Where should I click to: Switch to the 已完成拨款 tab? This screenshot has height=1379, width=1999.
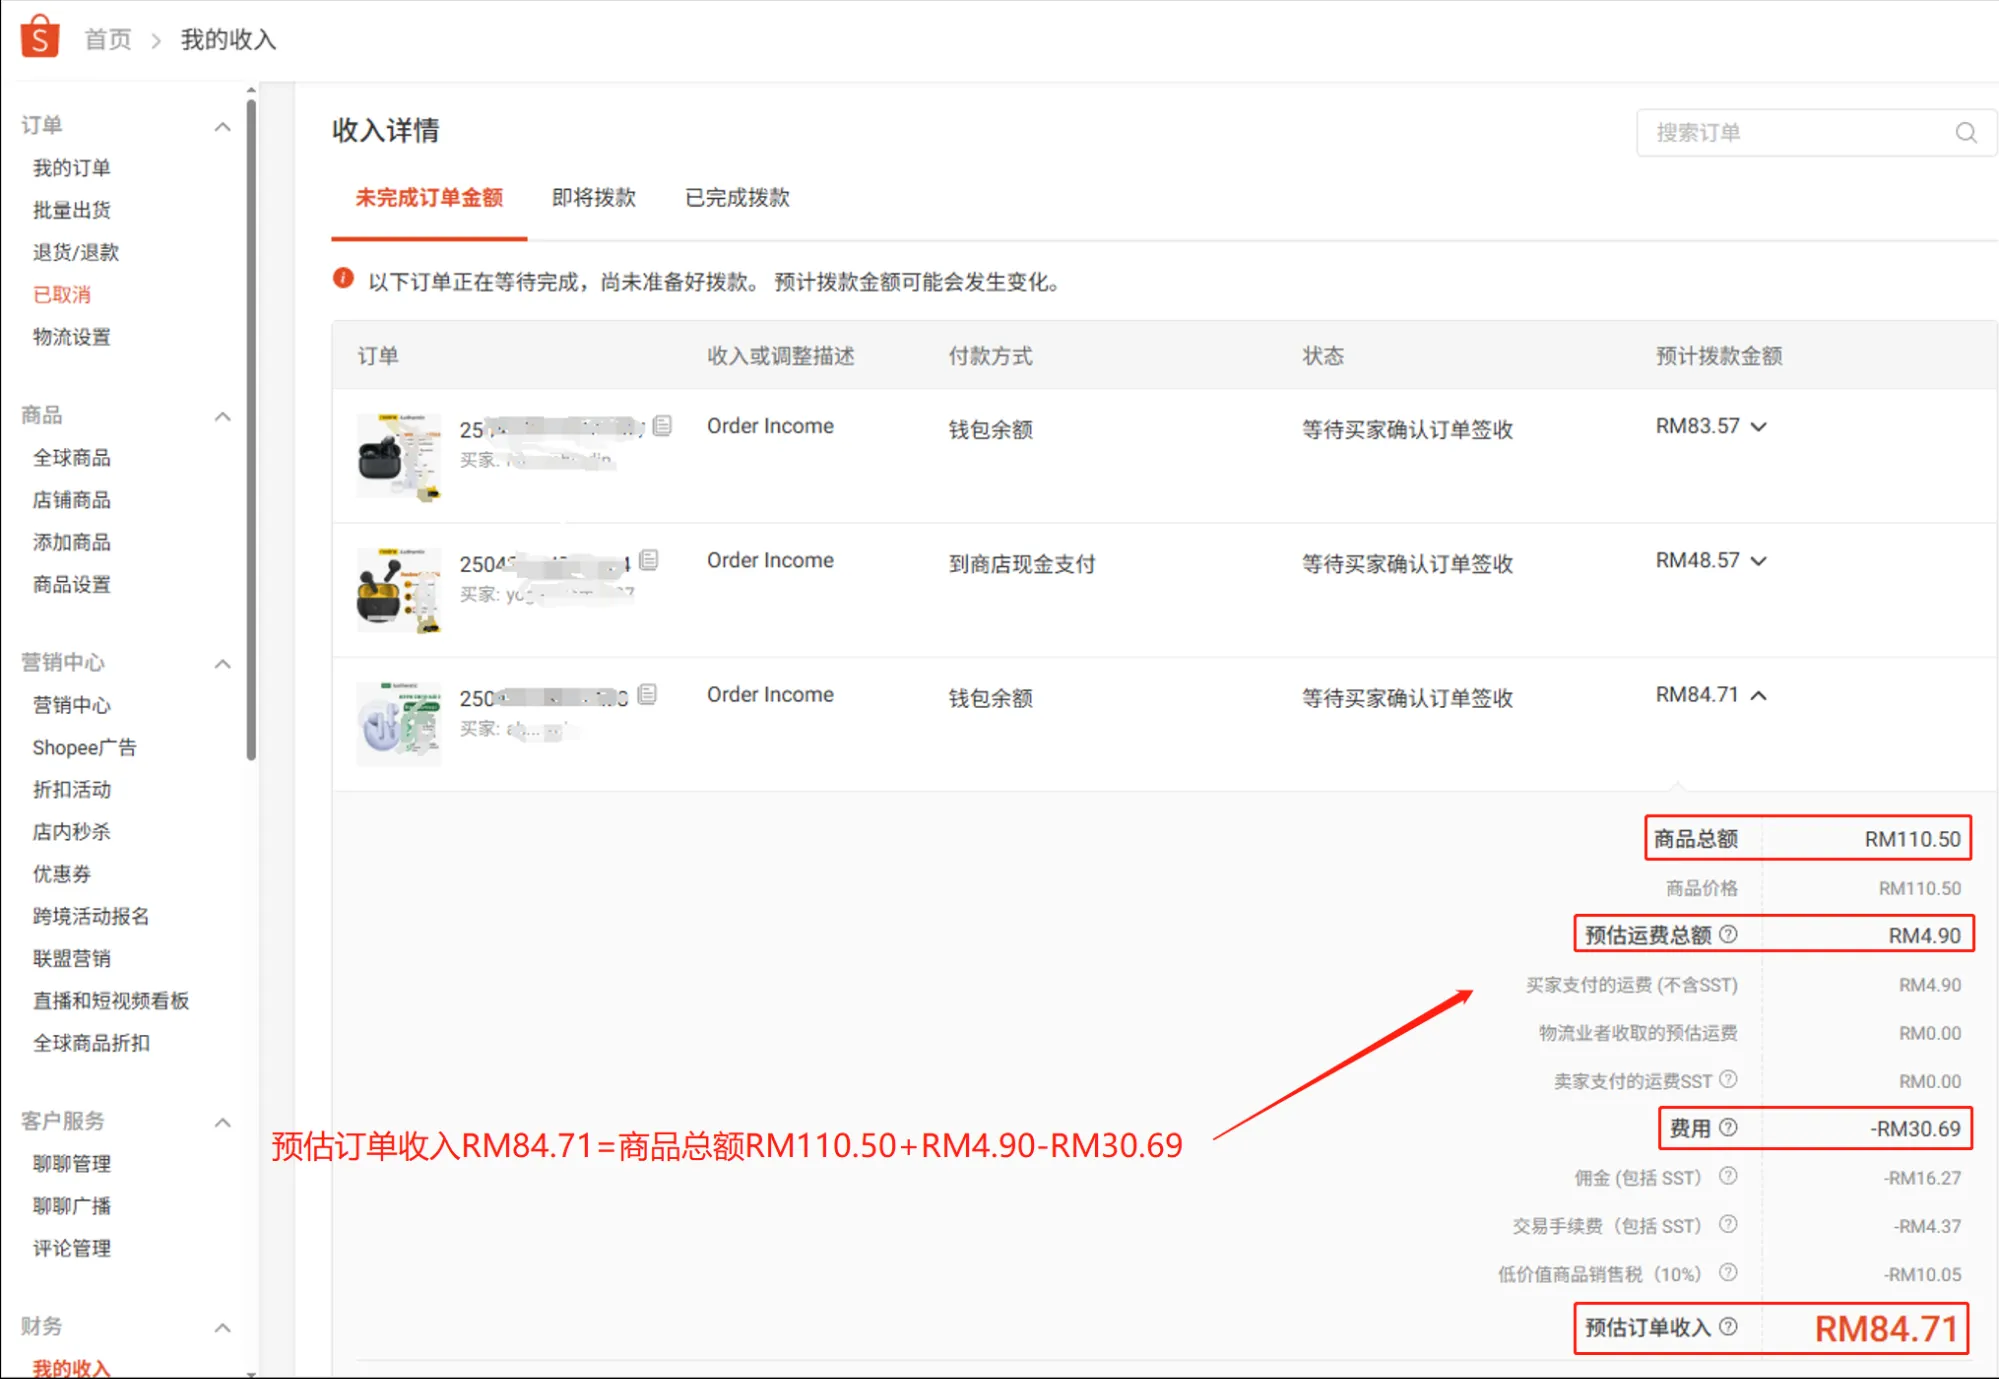(x=735, y=198)
